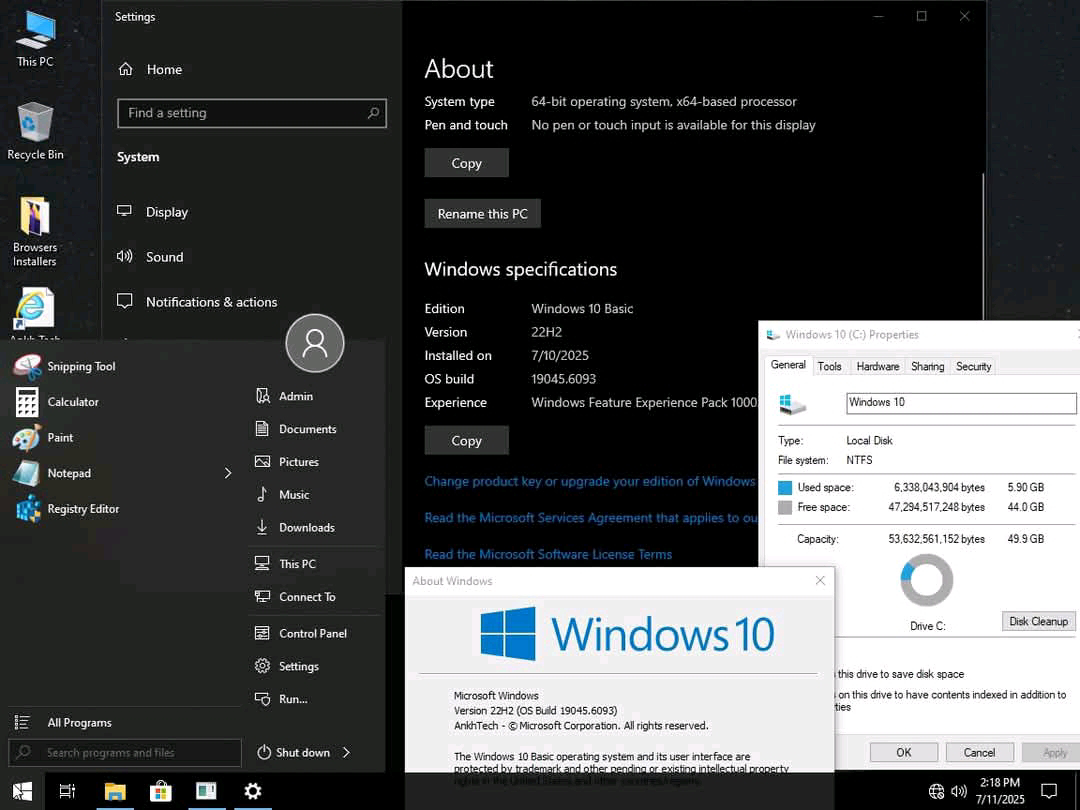This screenshot has height=810, width=1080.
Task: Click the Search programs and files box
Action: [125, 752]
